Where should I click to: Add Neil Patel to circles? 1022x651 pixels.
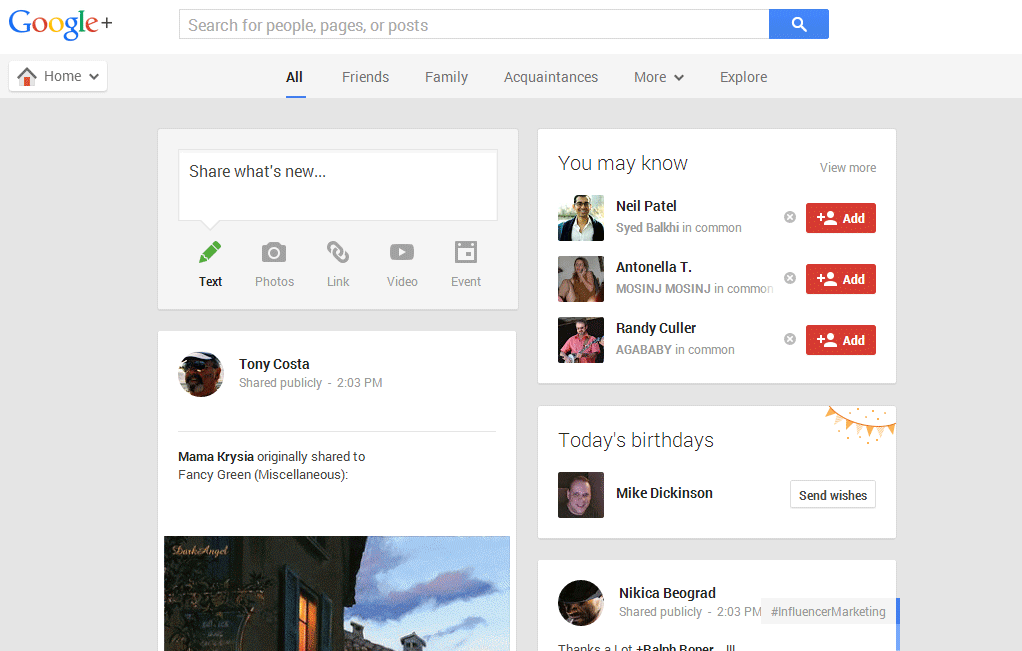pos(841,218)
